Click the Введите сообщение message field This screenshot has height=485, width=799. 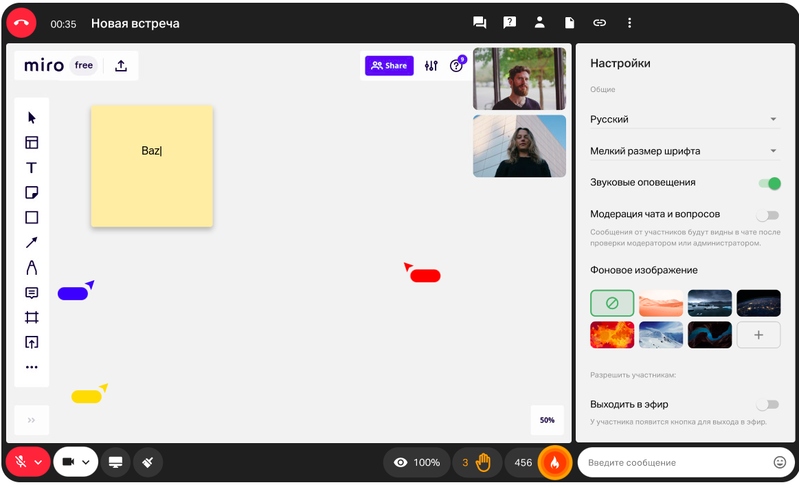click(x=675, y=463)
